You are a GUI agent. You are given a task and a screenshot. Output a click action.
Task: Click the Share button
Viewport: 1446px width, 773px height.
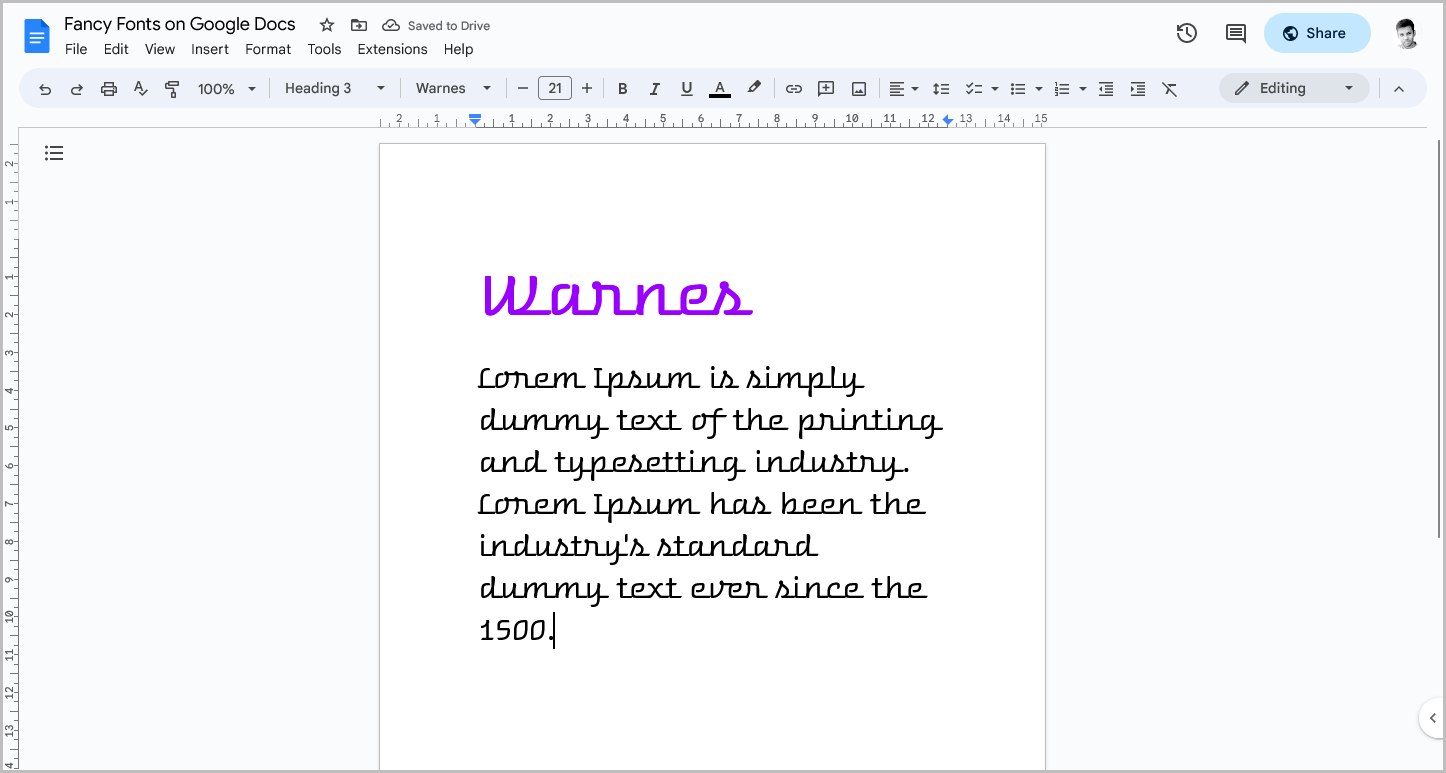click(1317, 33)
